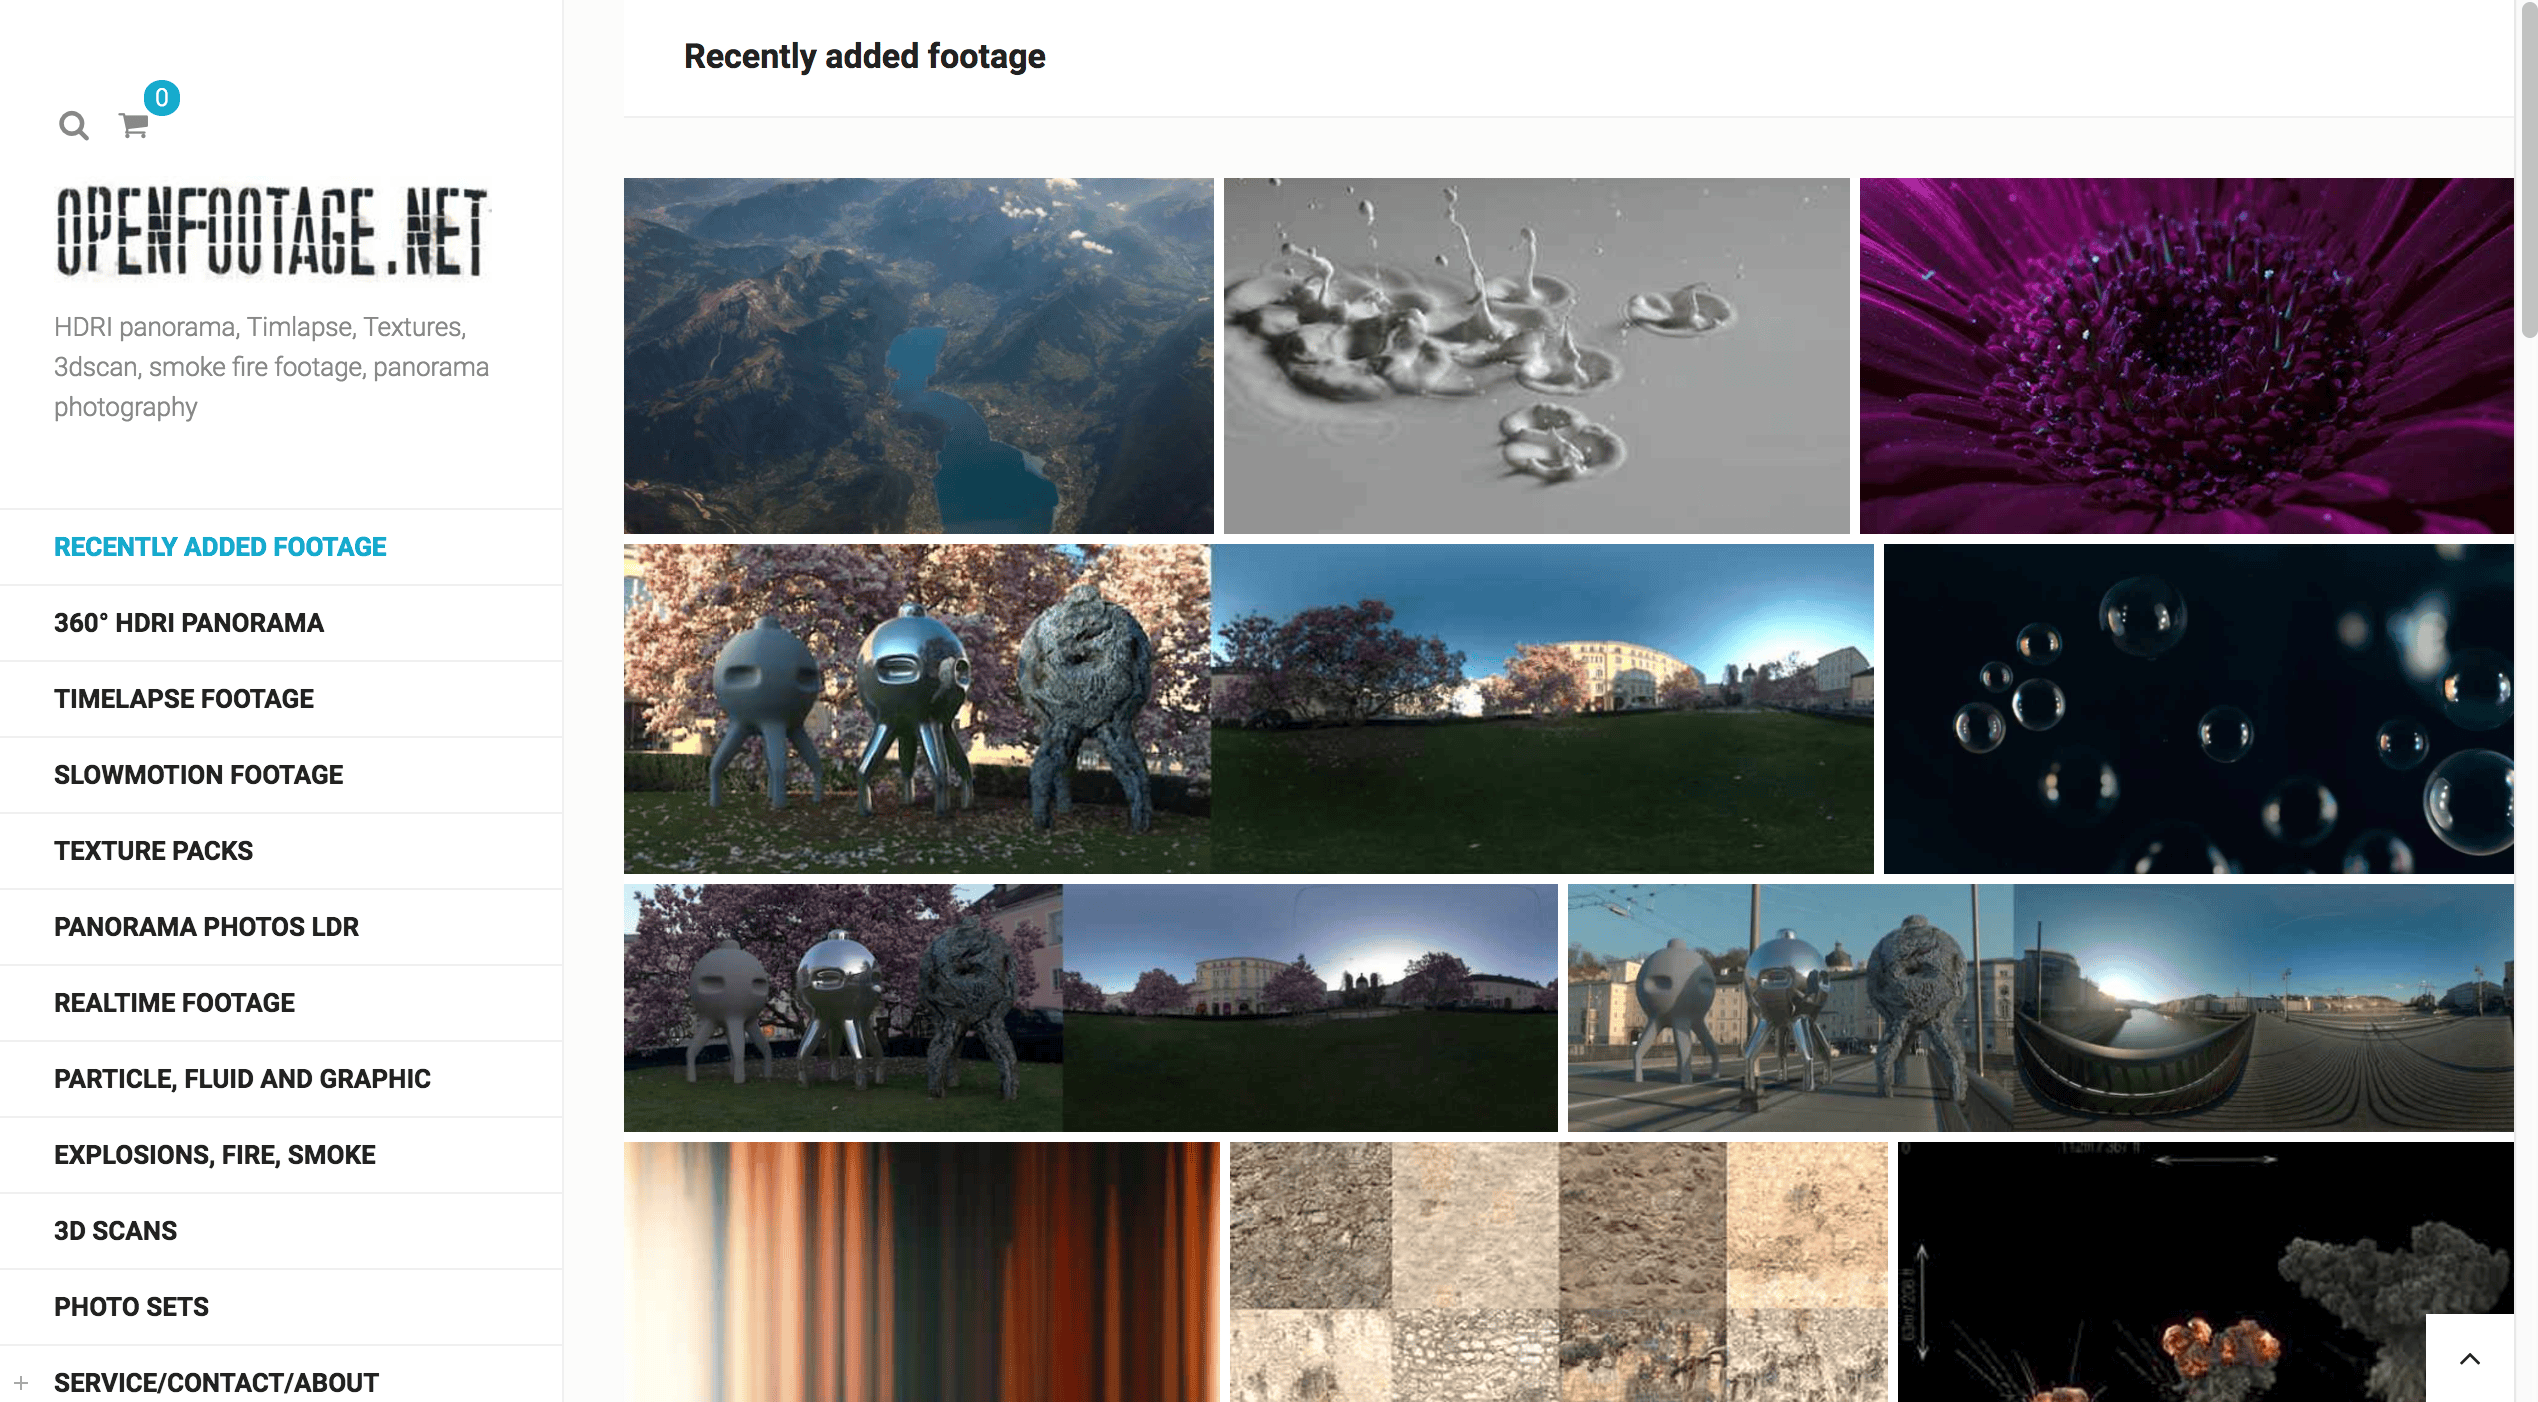Open soap bubbles on dark background thumbnail
Screen dimensions: 2538x1402
coord(2198,709)
